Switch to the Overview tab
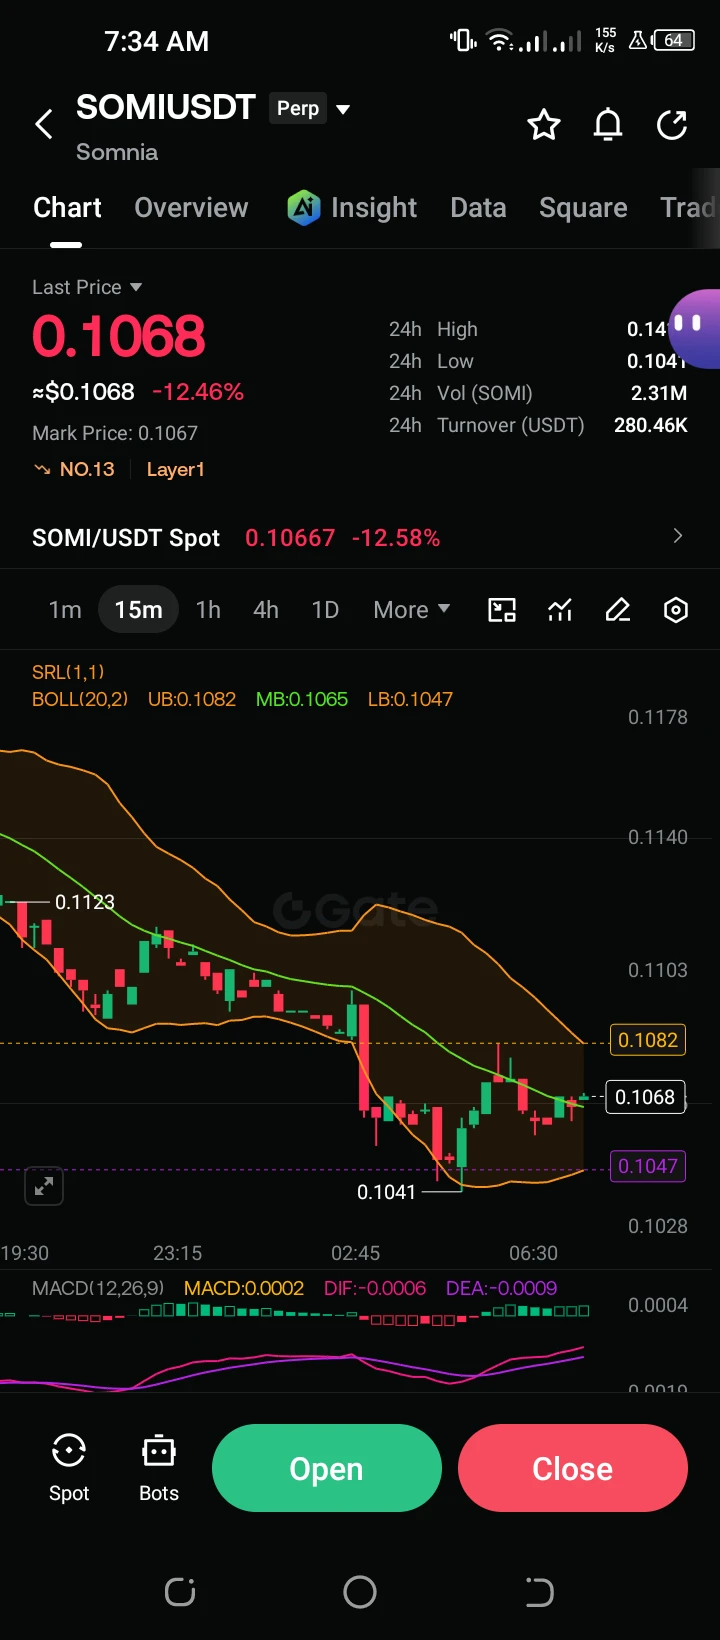The width and height of the screenshot is (720, 1640). pyautogui.click(x=191, y=208)
